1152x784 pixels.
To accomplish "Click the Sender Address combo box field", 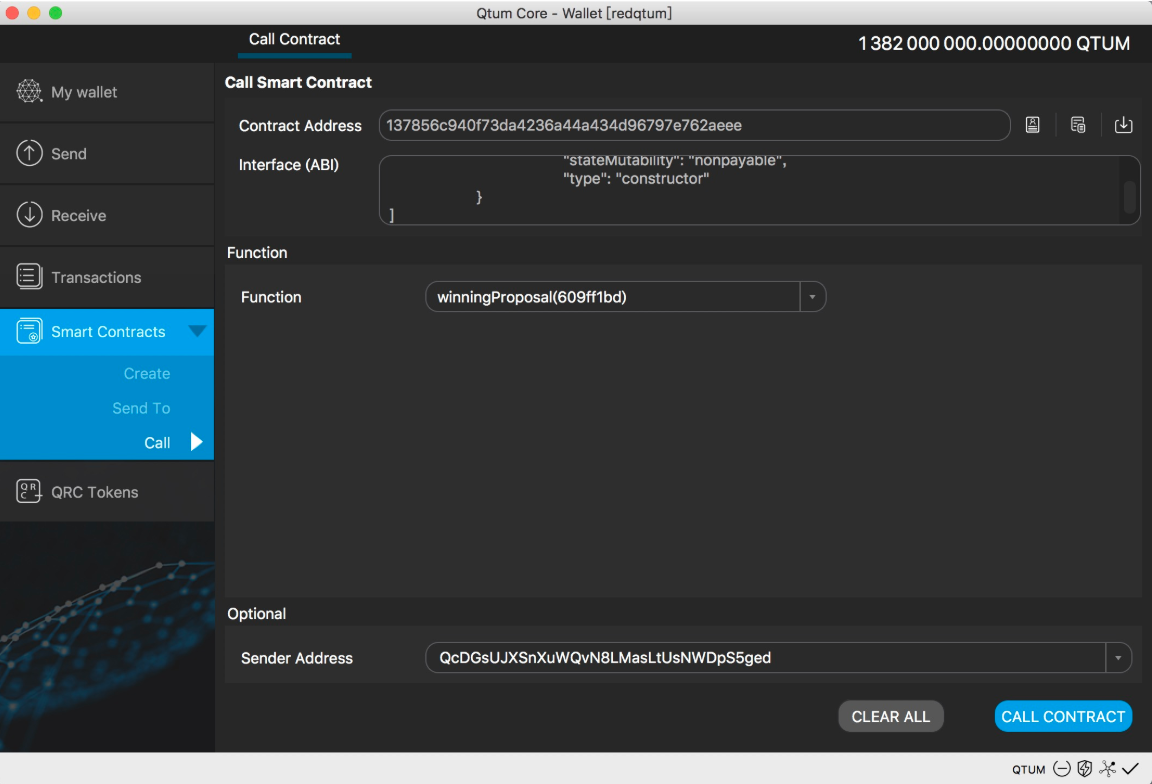I will click(x=778, y=658).
